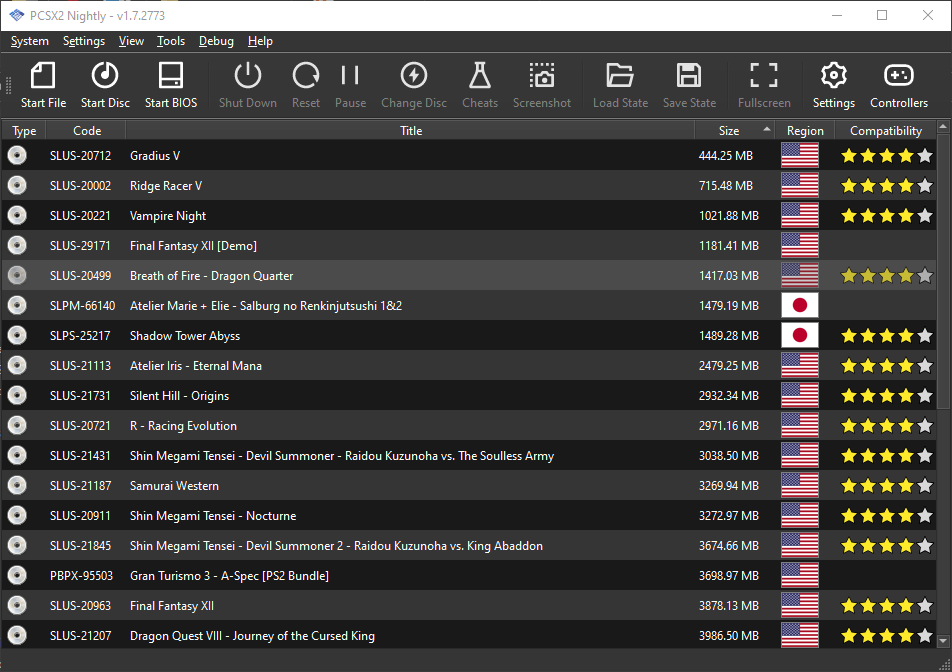Launch a game using Start Disc
This screenshot has width=952, height=672.
pyautogui.click(x=104, y=85)
